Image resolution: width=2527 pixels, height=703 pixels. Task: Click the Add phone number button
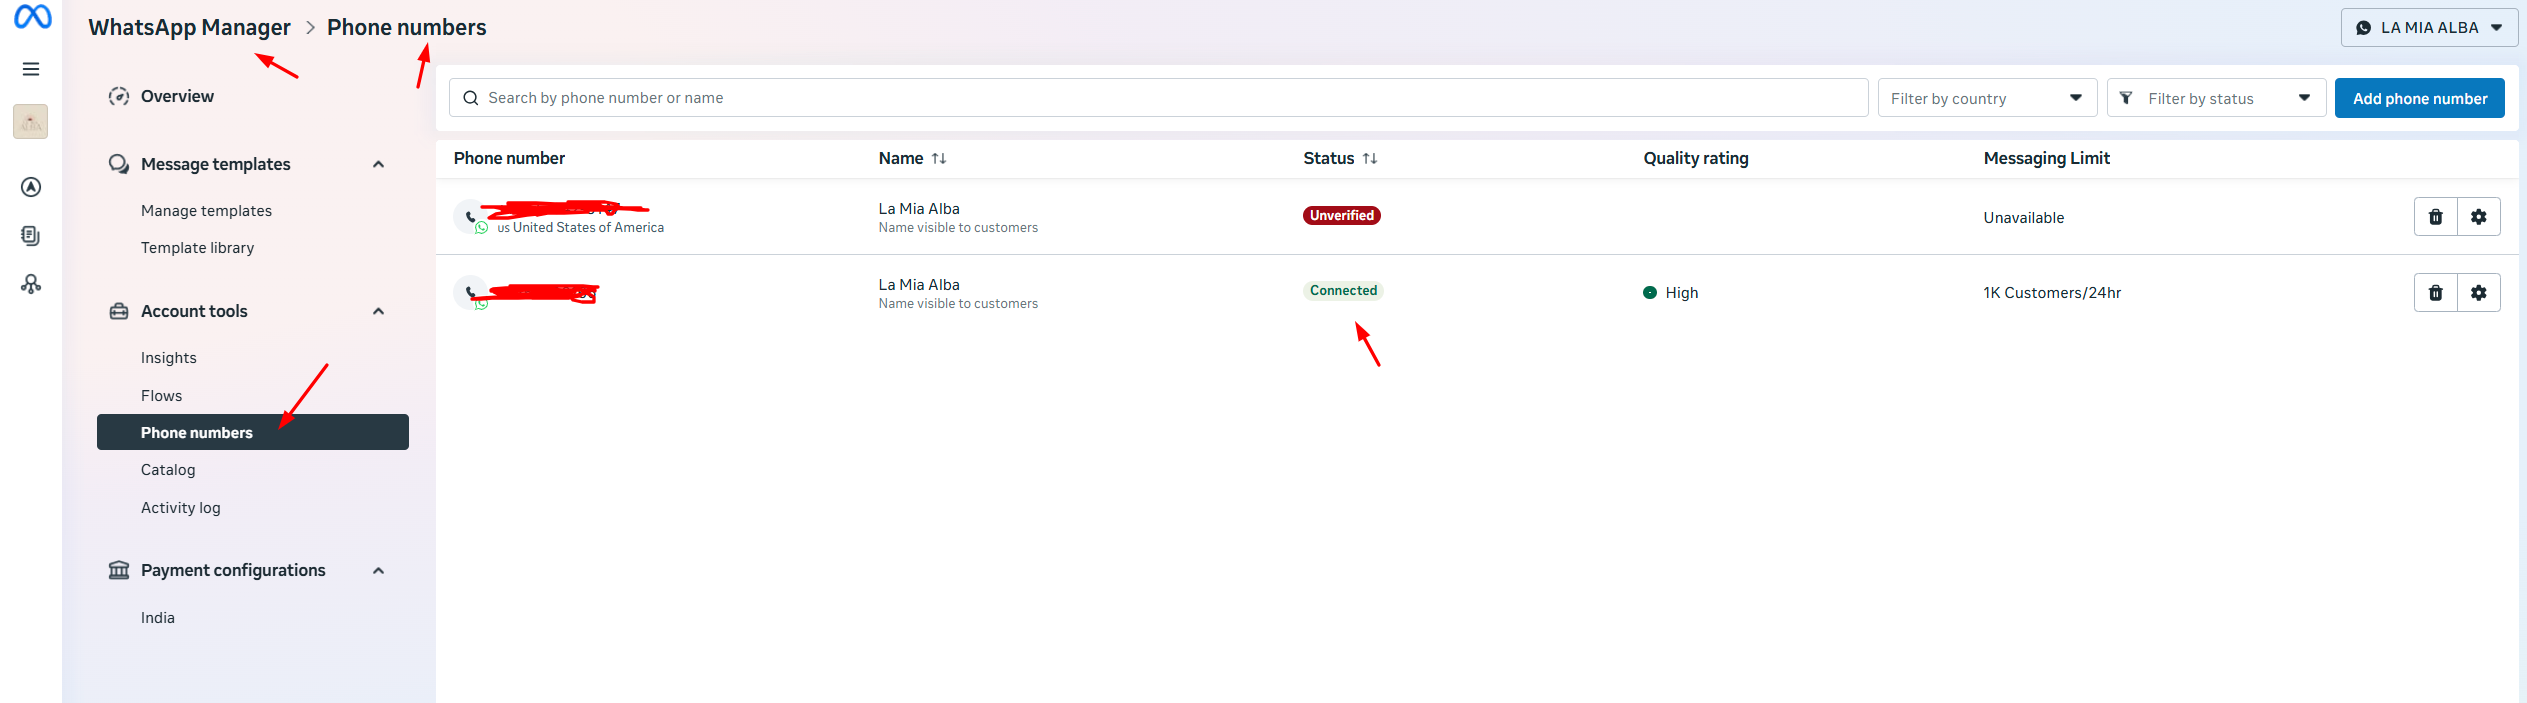2419,98
